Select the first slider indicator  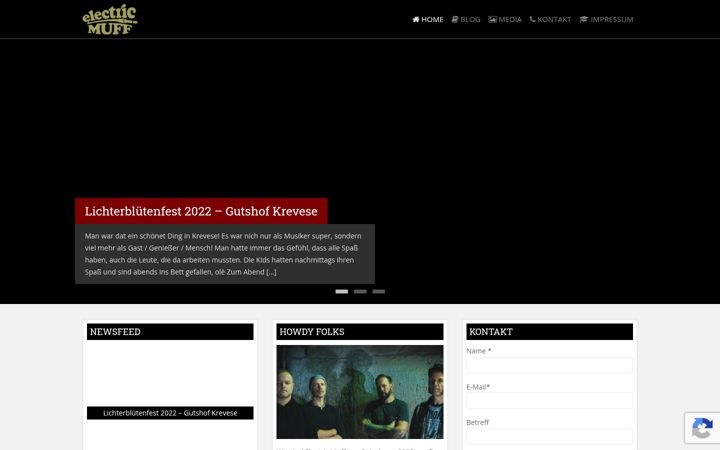(342, 292)
